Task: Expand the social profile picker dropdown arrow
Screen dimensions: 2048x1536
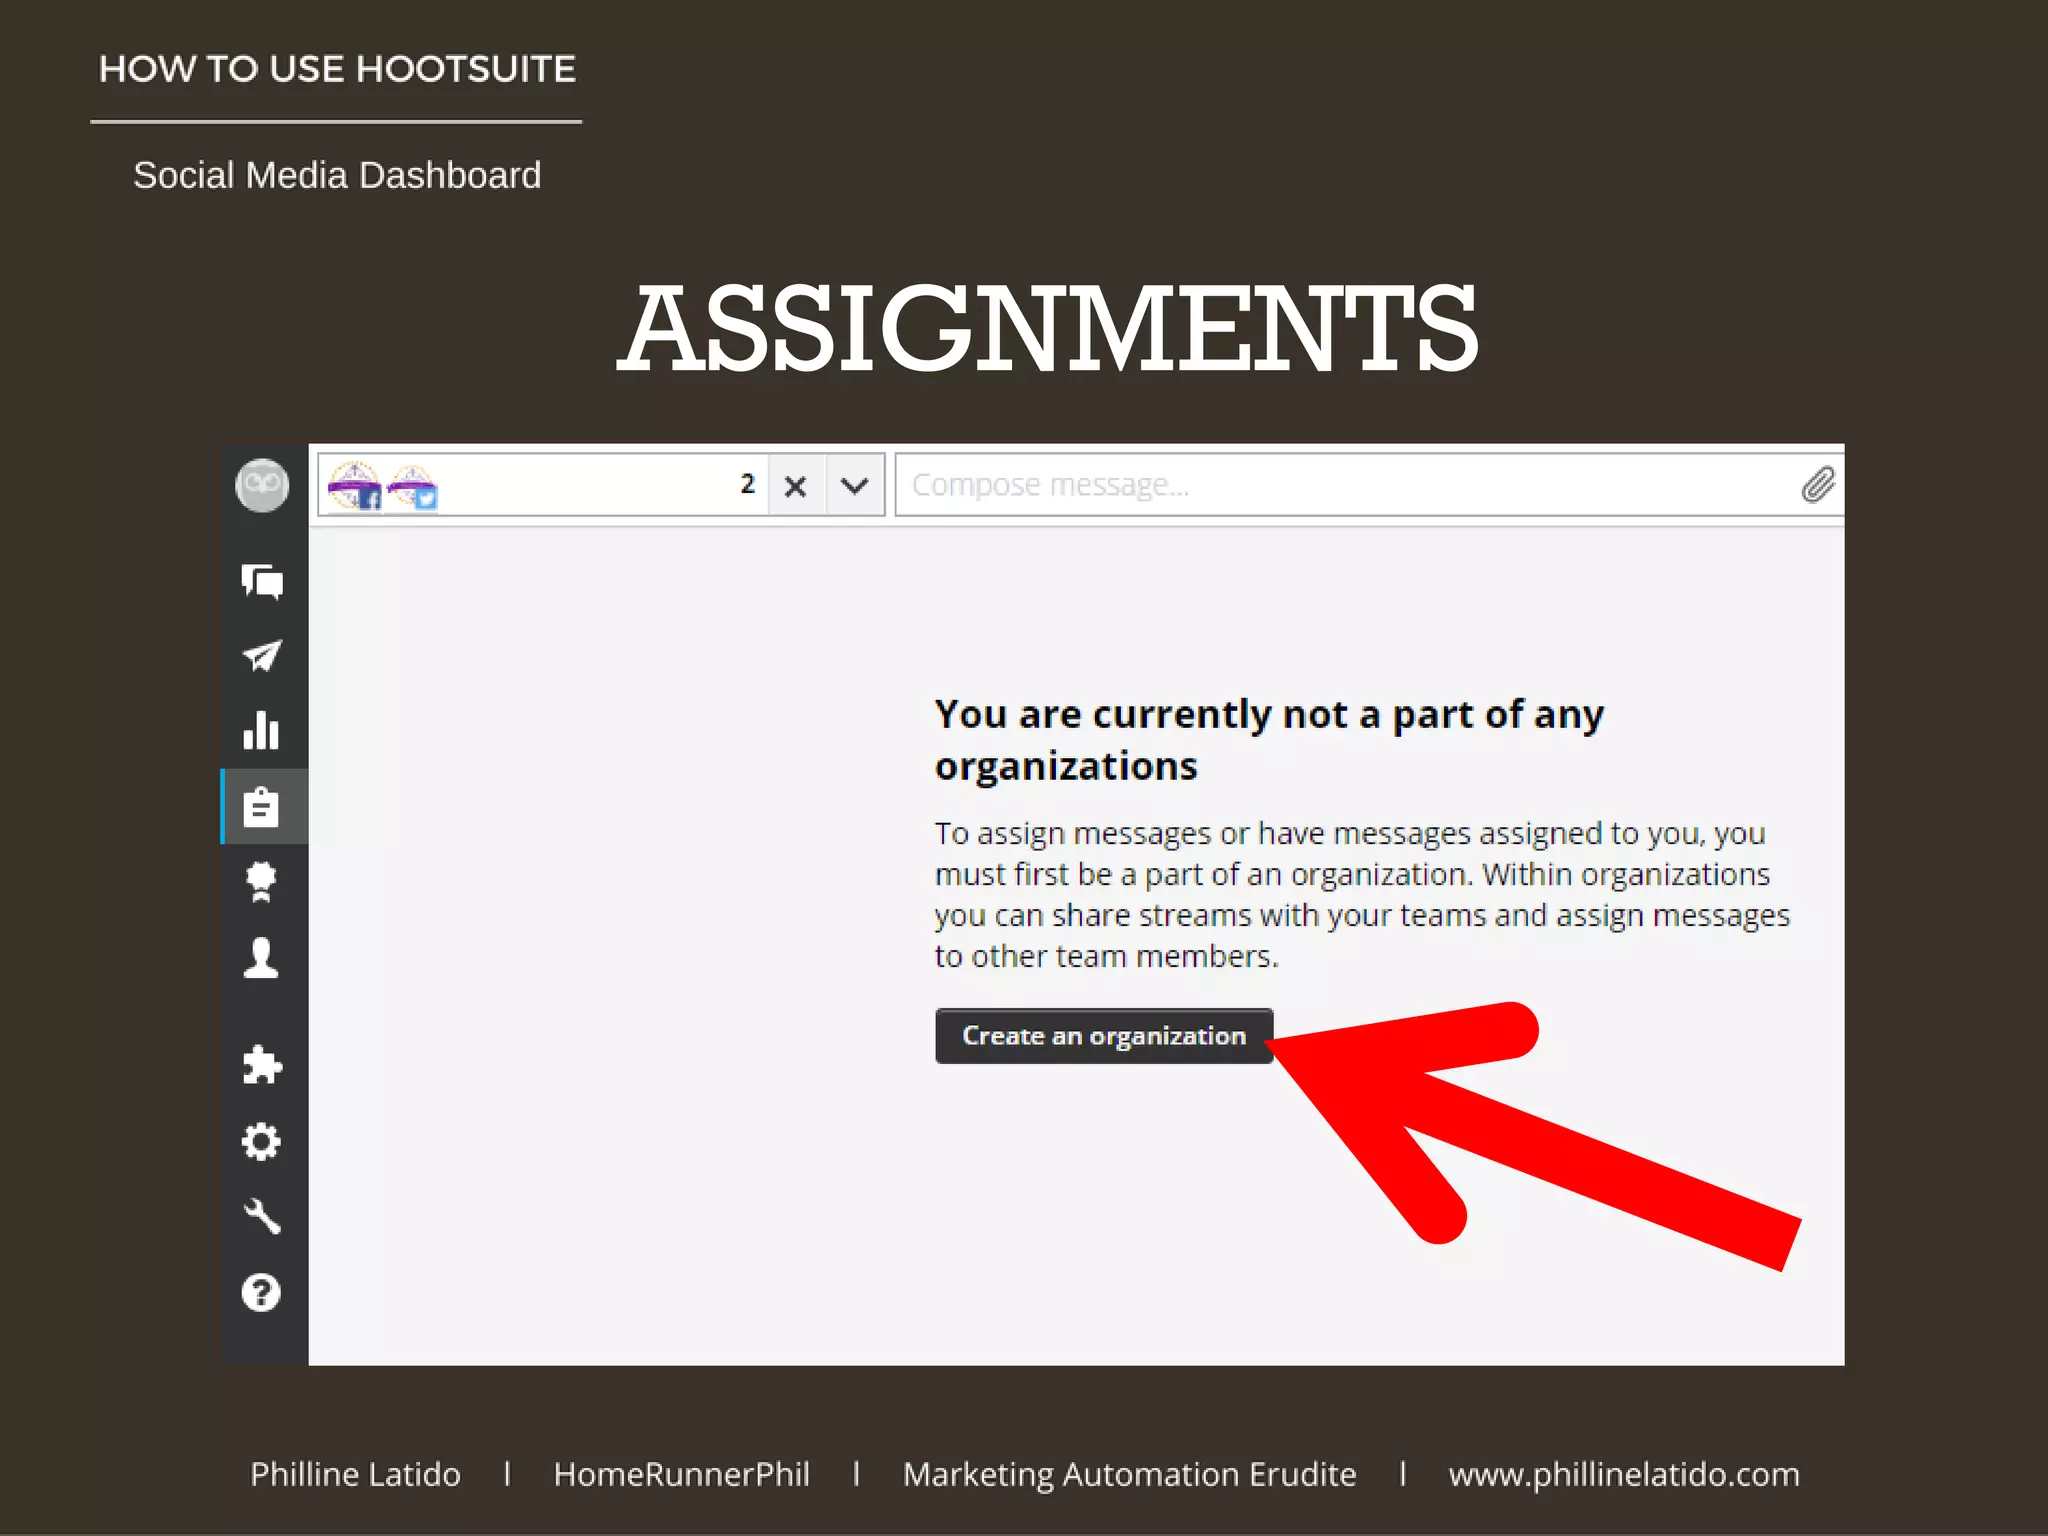Action: [x=855, y=486]
